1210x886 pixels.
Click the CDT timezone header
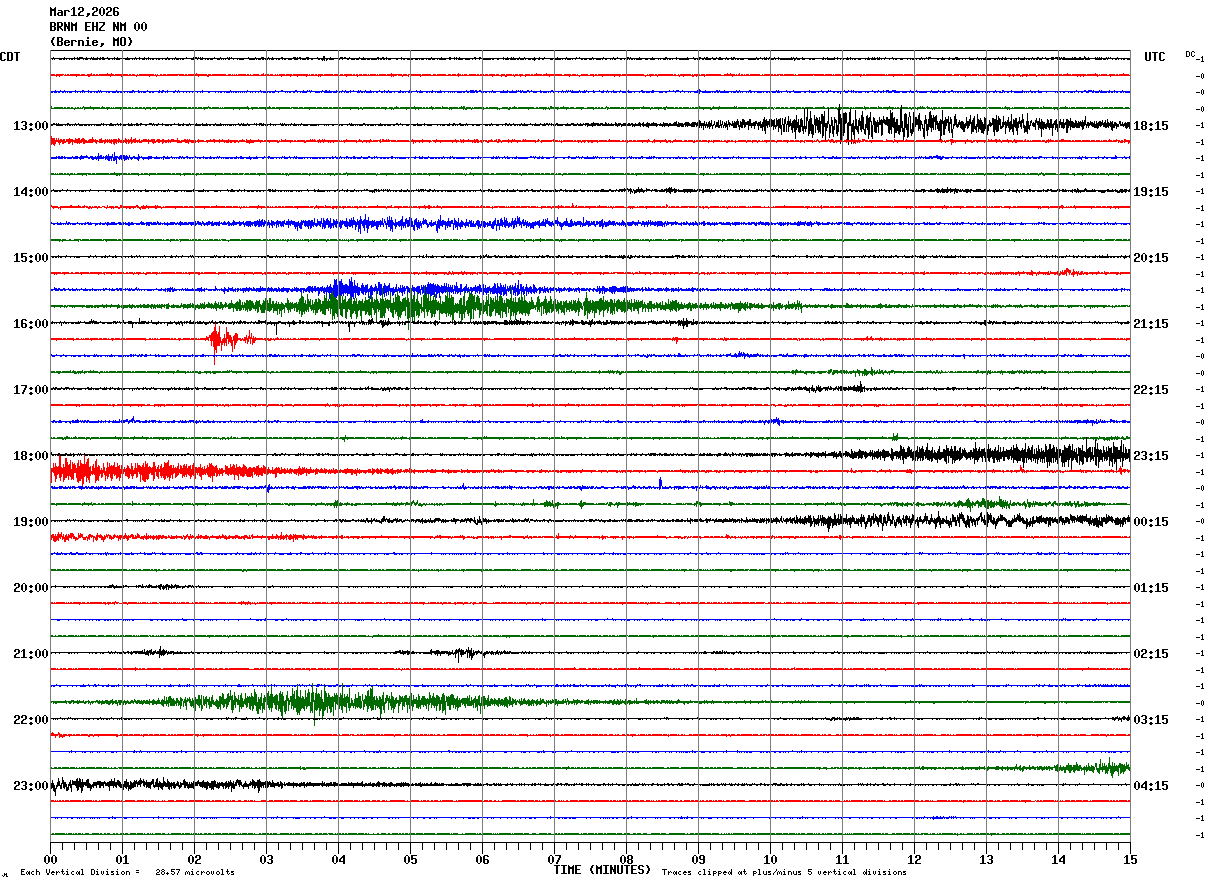click(x=10, y=57)
